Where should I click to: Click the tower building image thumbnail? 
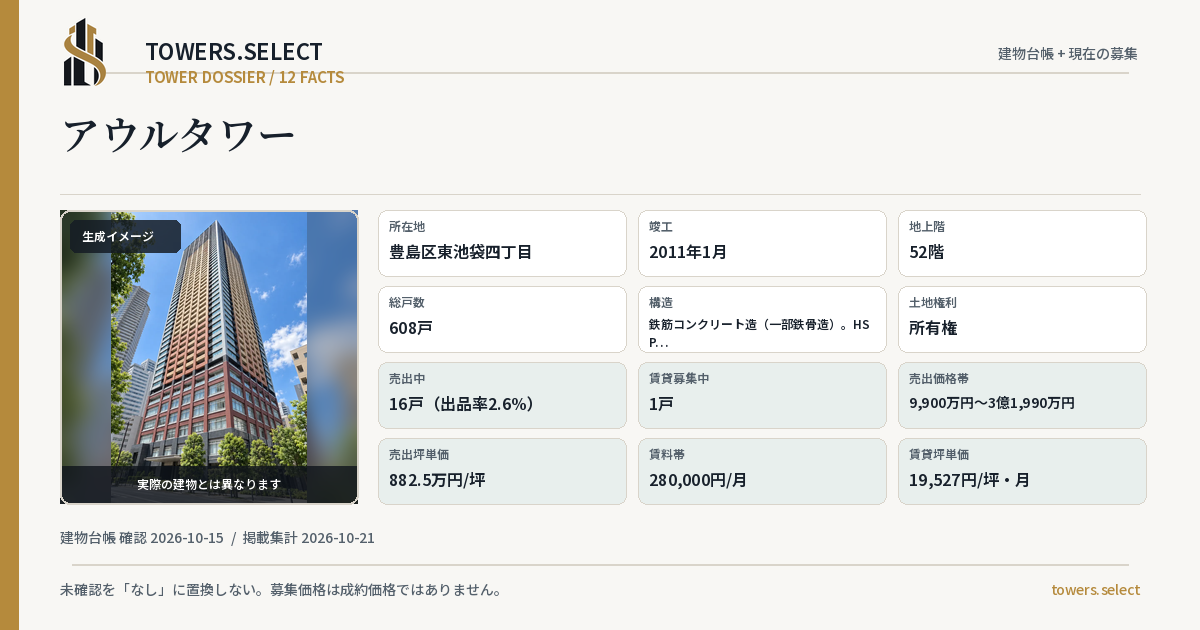pos(209,357)
